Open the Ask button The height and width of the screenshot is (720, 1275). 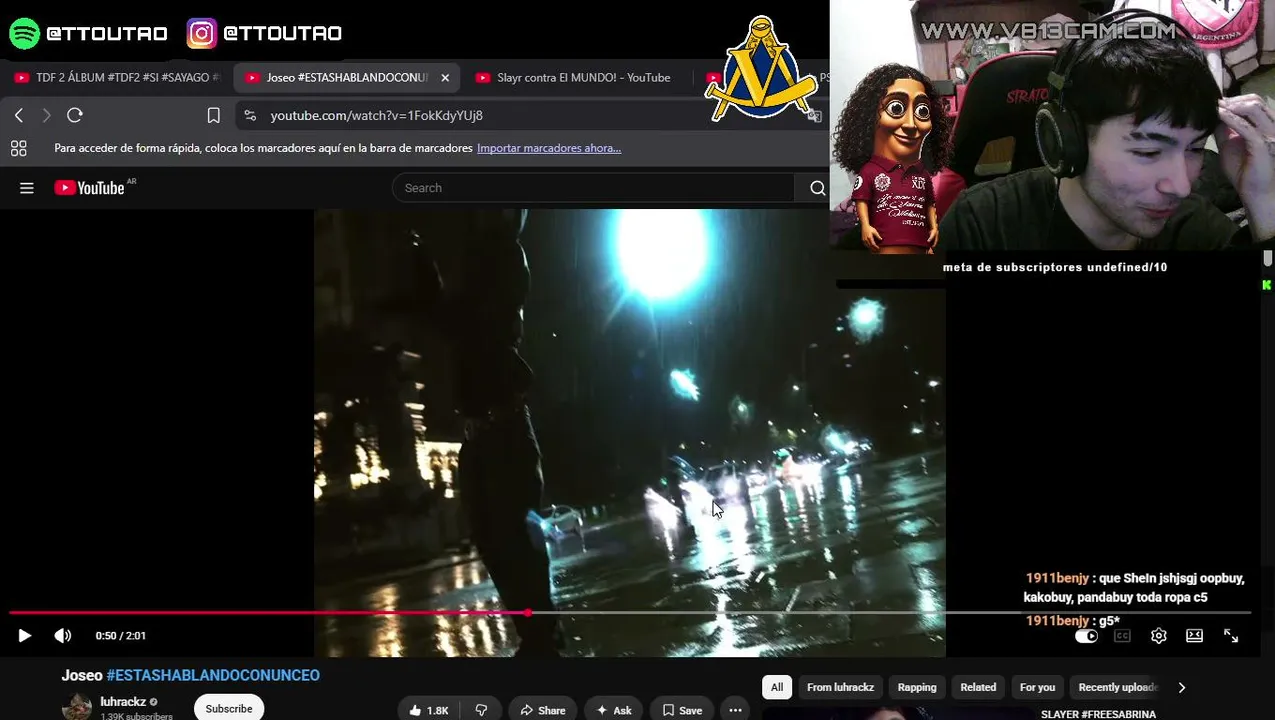614,710
